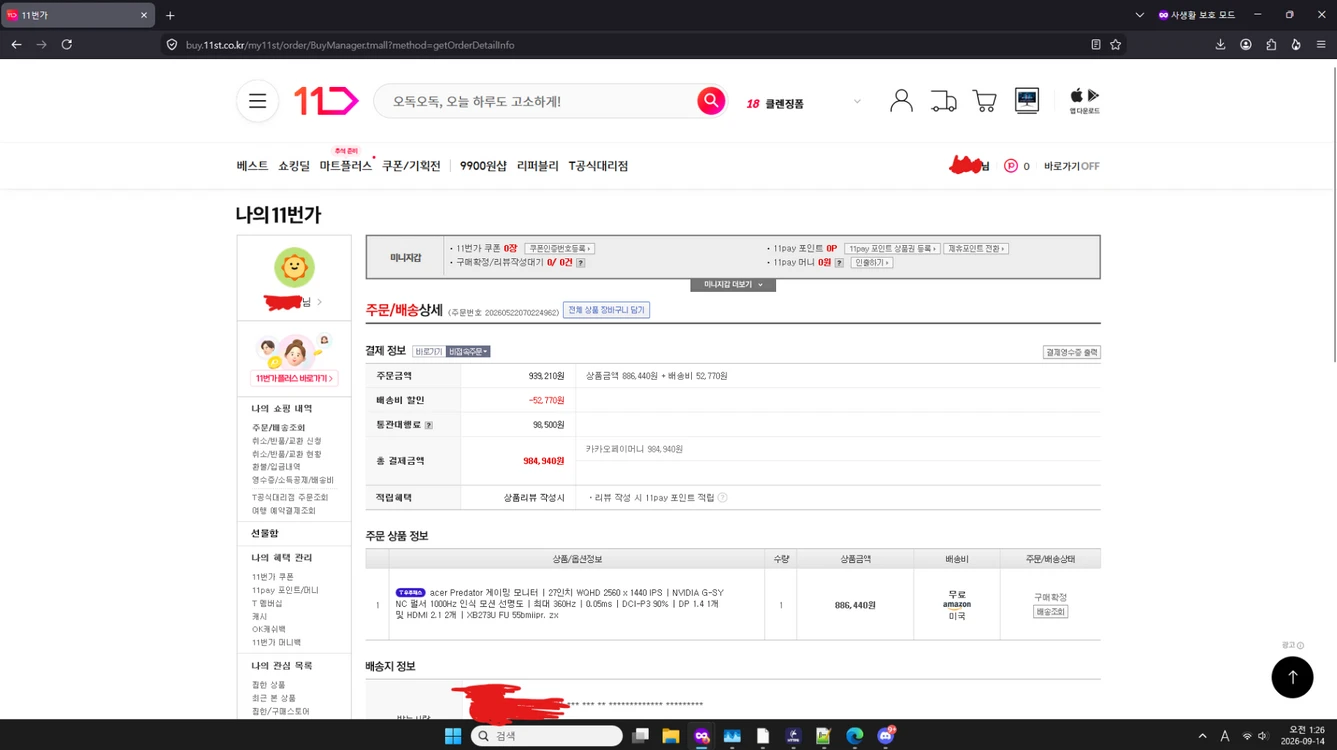Click the scroll-to-top arrow button
This screenshot has width=1337, height=750.
[1292, 677]
